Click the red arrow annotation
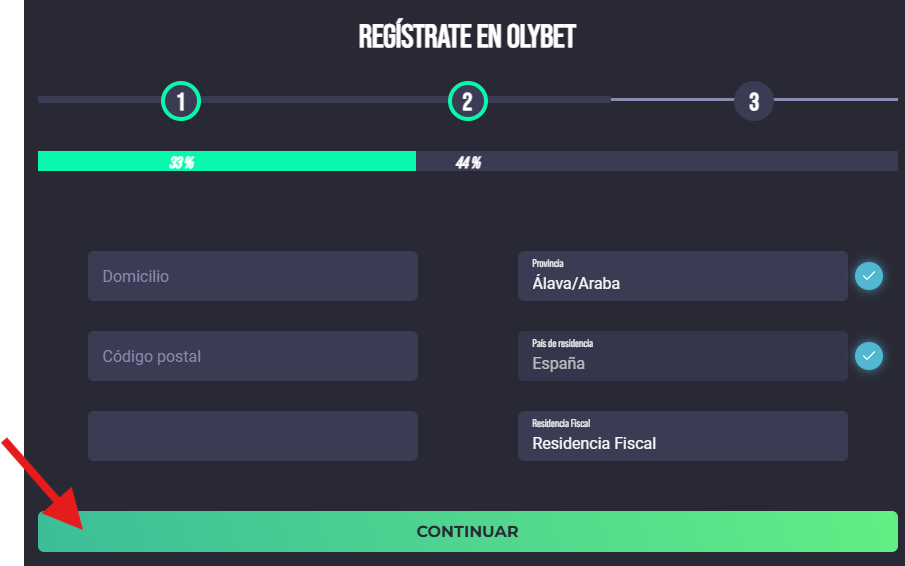The image size is (905, 566). (x=43, y=483)
